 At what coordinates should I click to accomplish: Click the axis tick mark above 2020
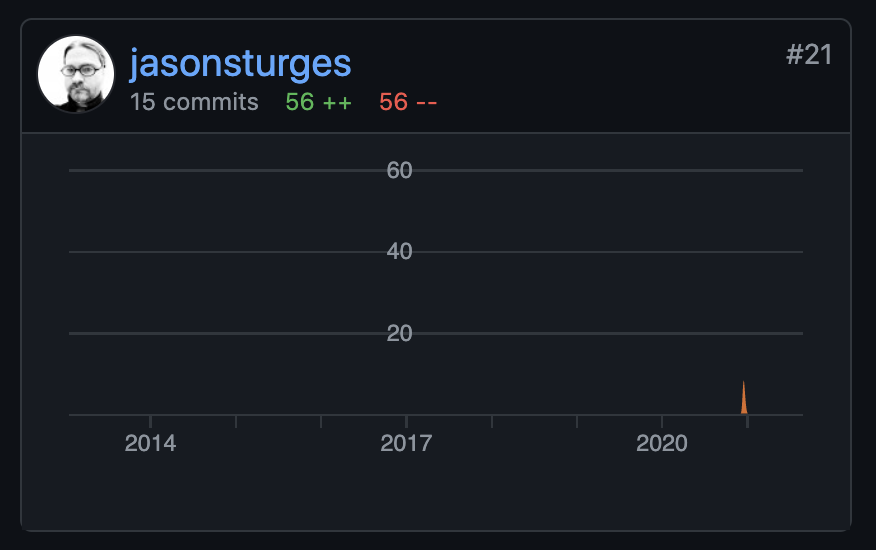(661, 421)
